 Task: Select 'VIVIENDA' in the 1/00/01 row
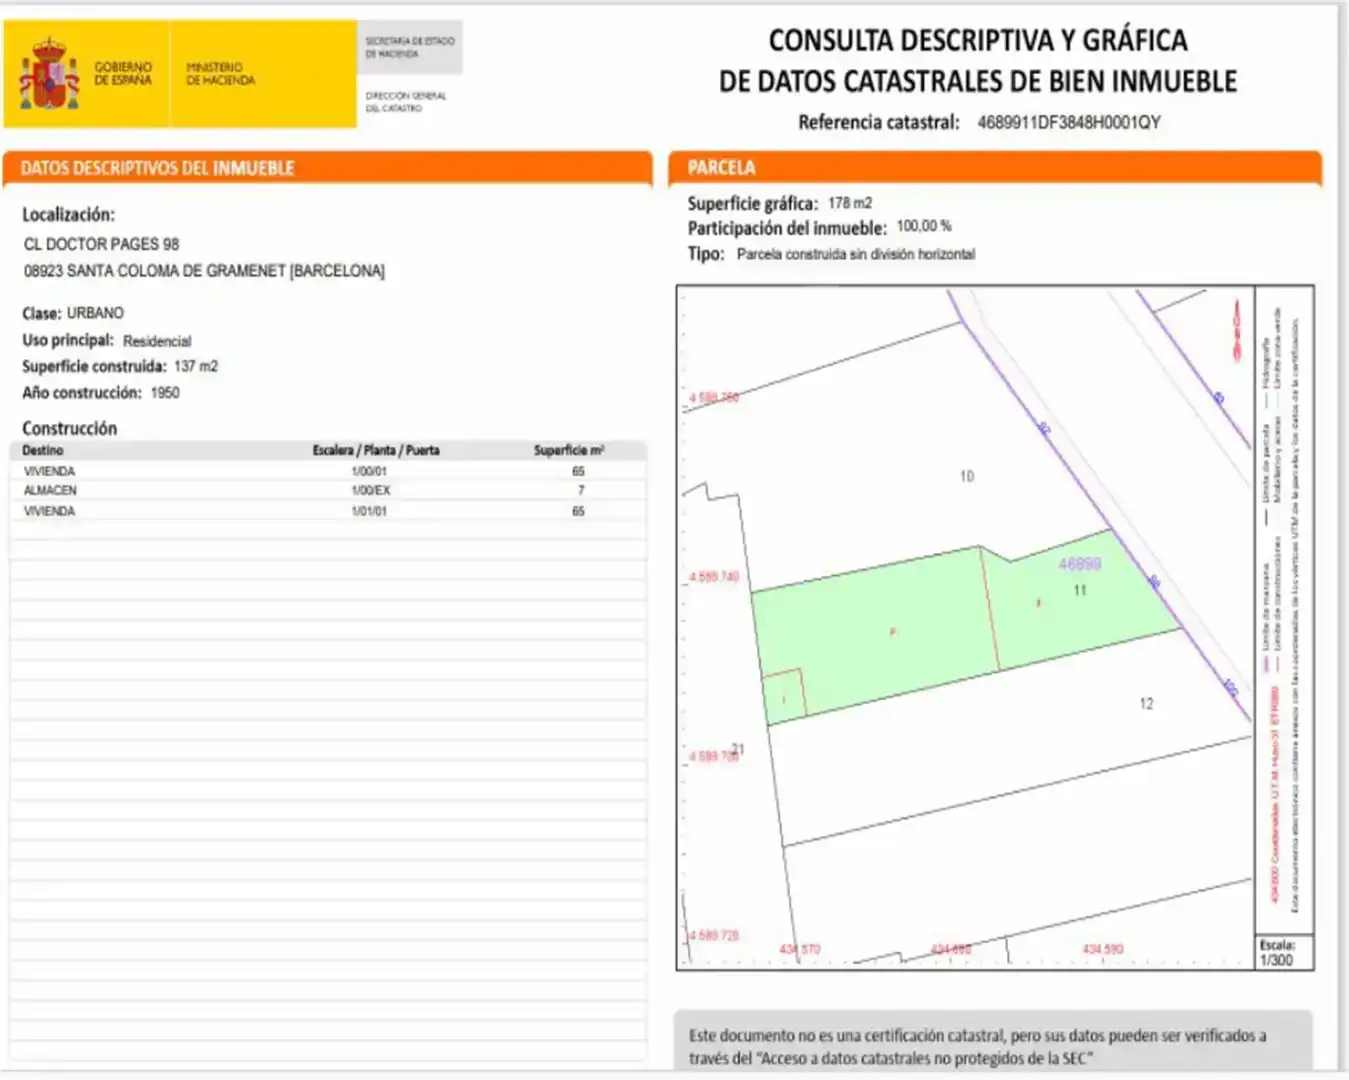[x=49, y=471]
